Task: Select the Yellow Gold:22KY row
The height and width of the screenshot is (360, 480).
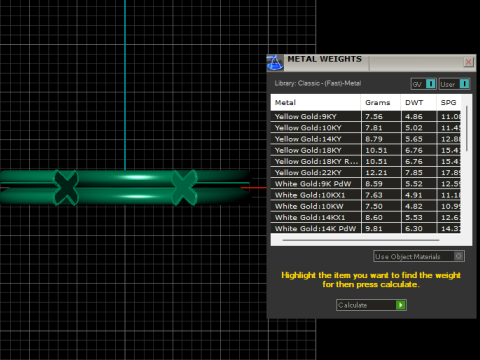Action: point(366,173)
